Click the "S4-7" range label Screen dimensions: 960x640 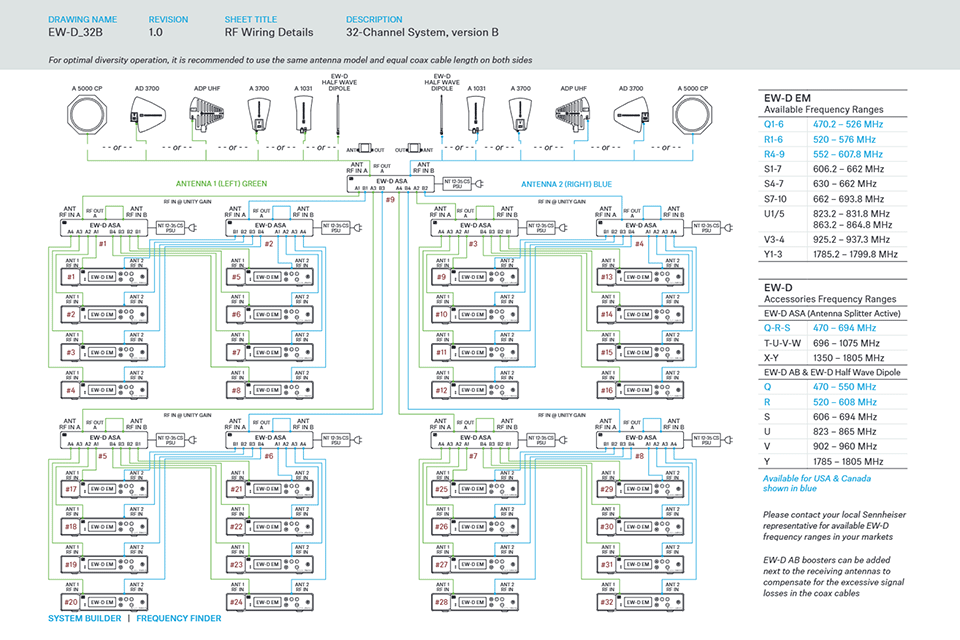[x=773, y=184]
